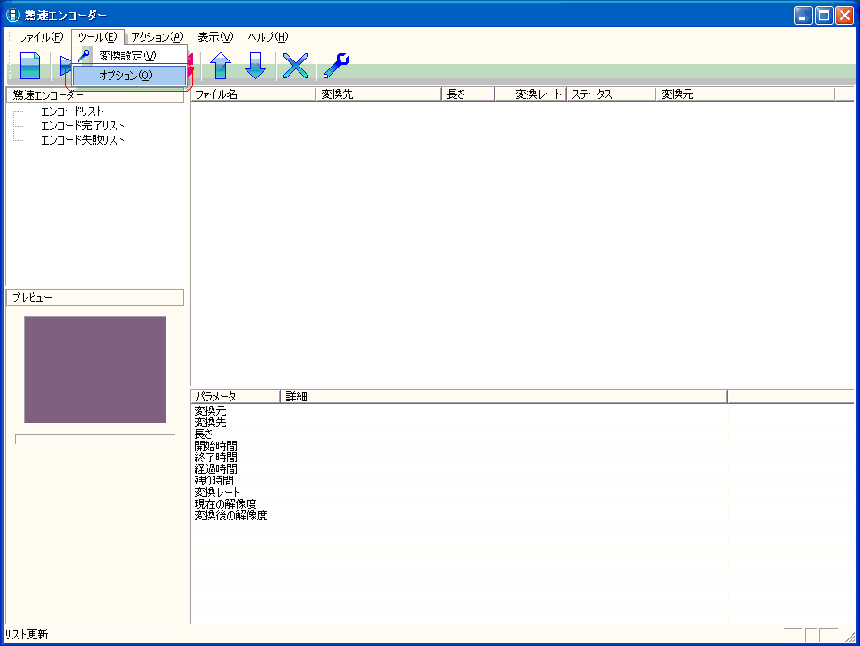Select the エンコード完了リスト tree item
The image size is (860, 646).
tap(83, 126)
